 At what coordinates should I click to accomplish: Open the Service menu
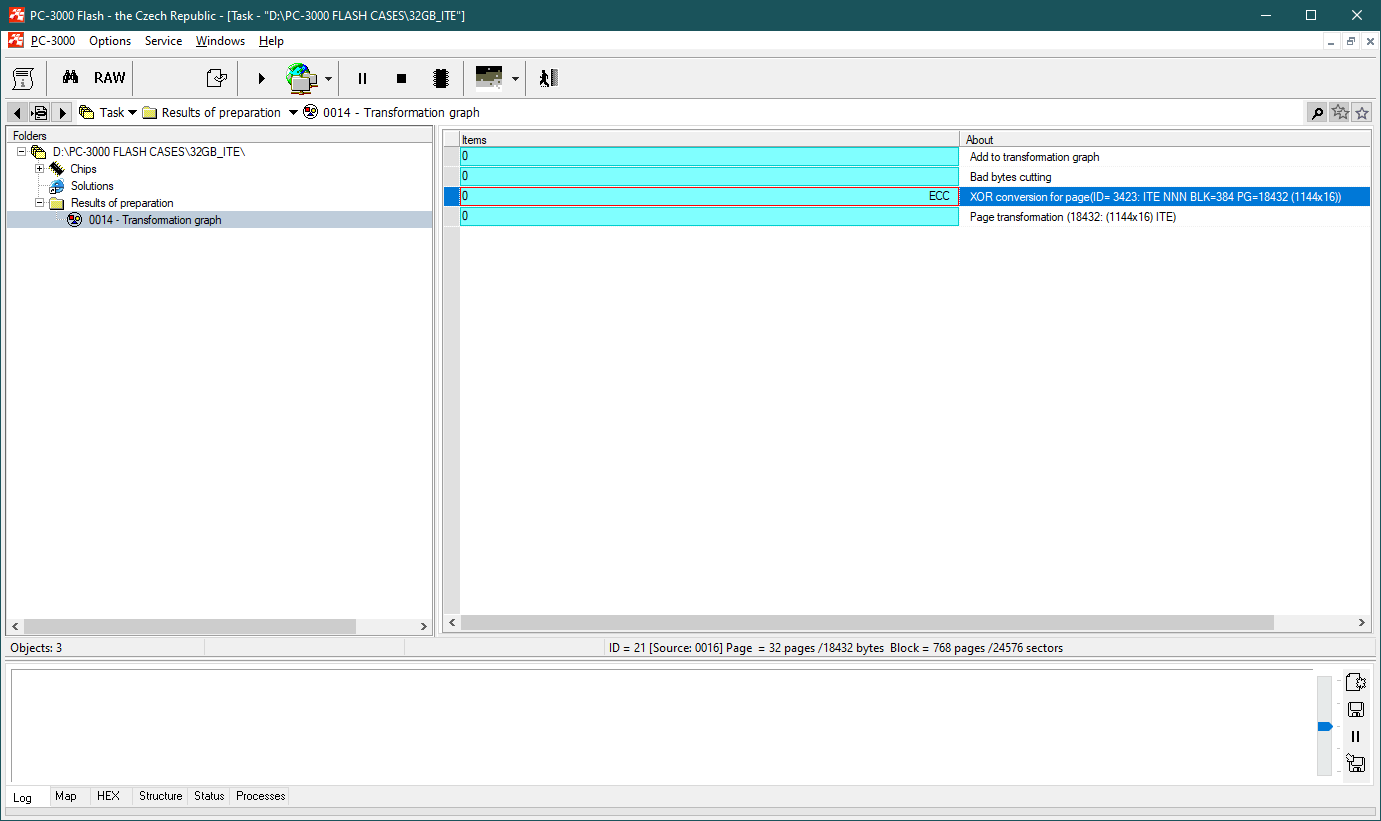click(x=163, y=41)
